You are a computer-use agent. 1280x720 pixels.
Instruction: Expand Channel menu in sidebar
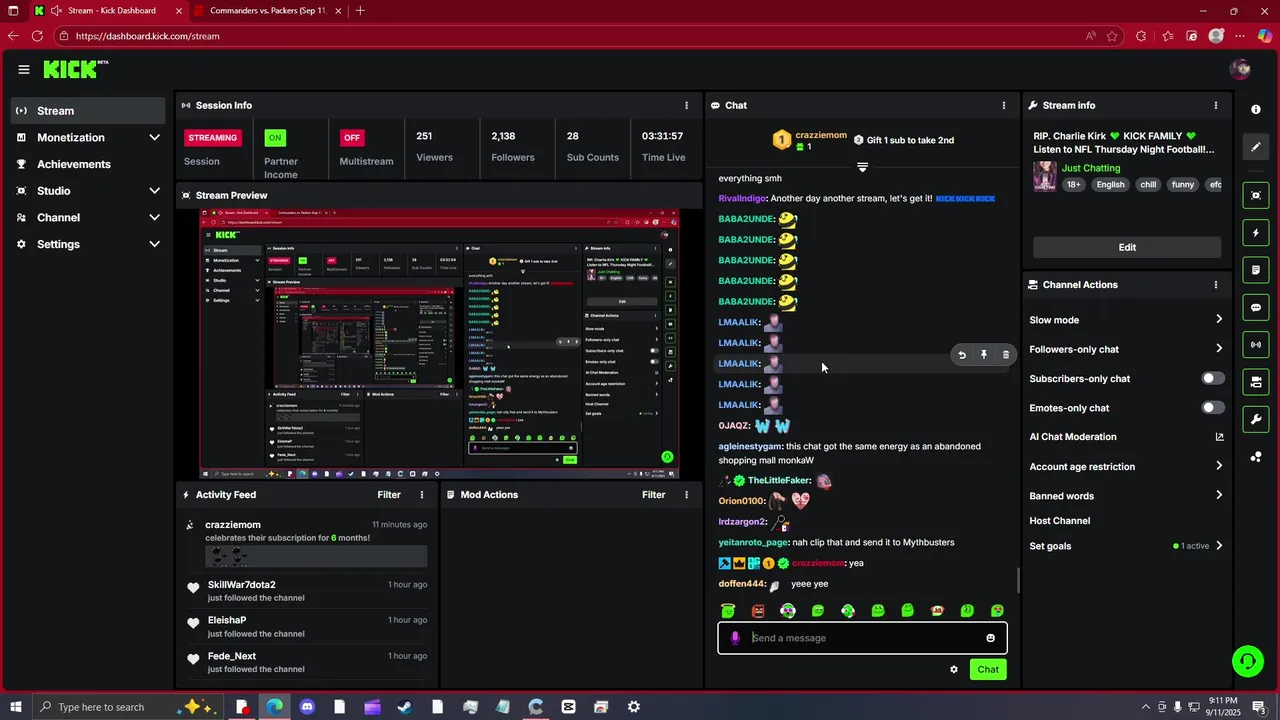[154, 217]
